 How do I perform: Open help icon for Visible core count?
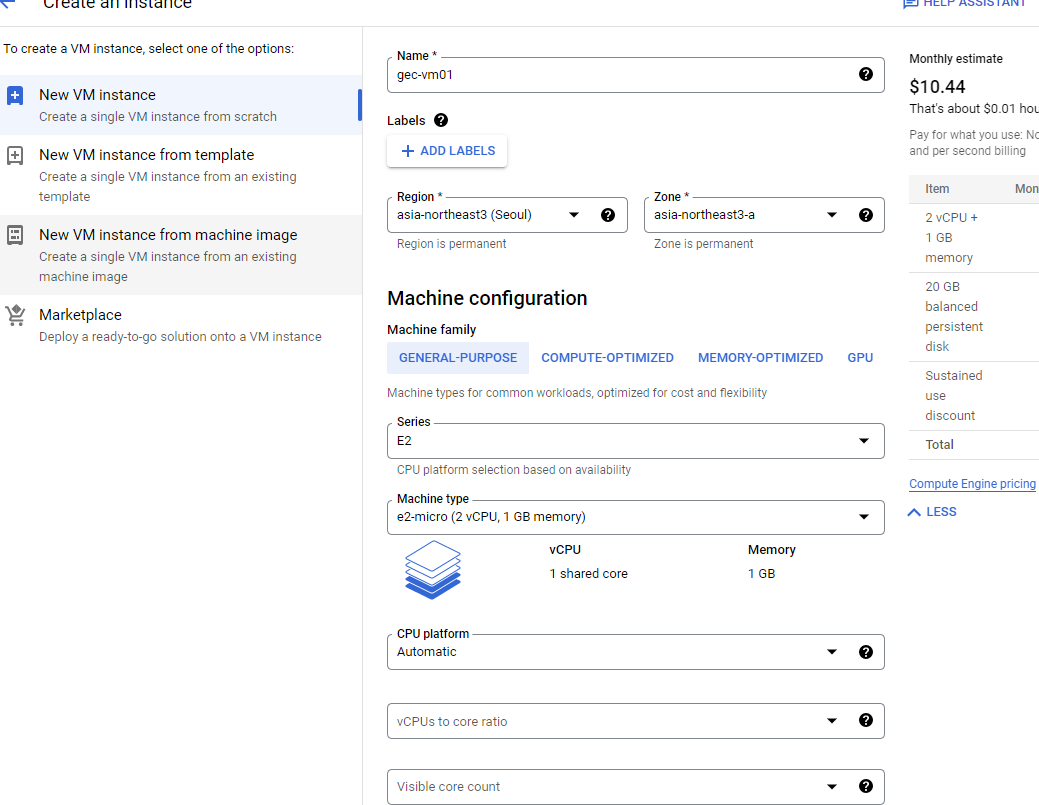[865, 786]
